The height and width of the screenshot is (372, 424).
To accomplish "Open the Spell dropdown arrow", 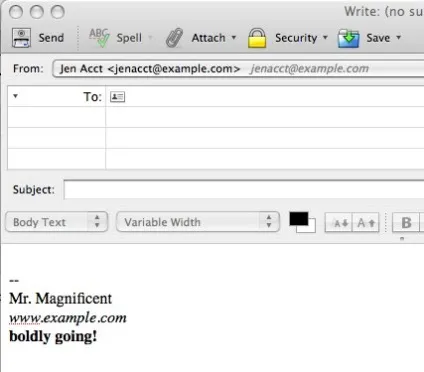I will (x=150, y=38).
